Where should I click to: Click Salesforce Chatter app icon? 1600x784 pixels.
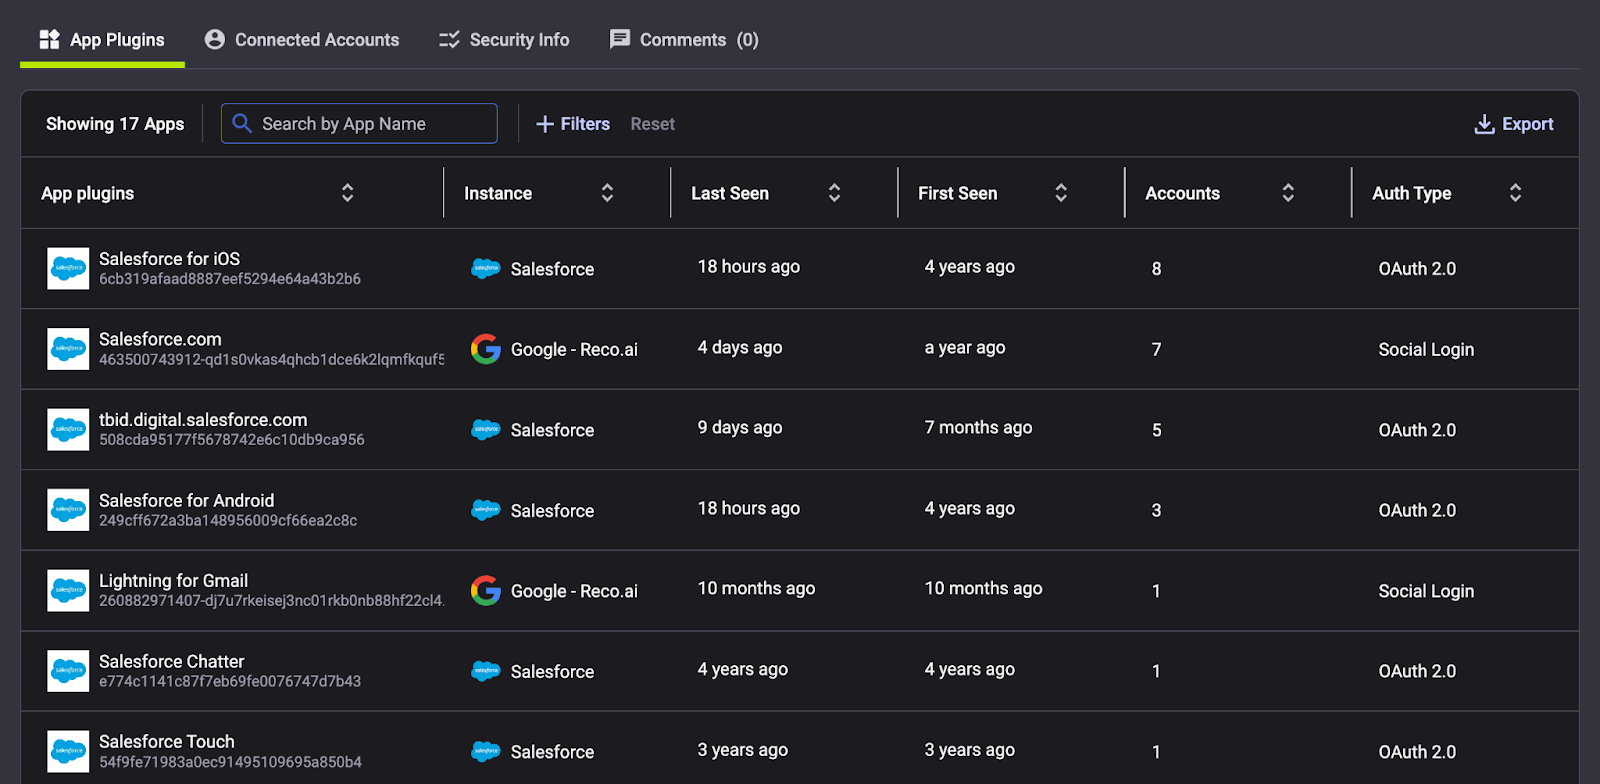[x=68, y=671]
